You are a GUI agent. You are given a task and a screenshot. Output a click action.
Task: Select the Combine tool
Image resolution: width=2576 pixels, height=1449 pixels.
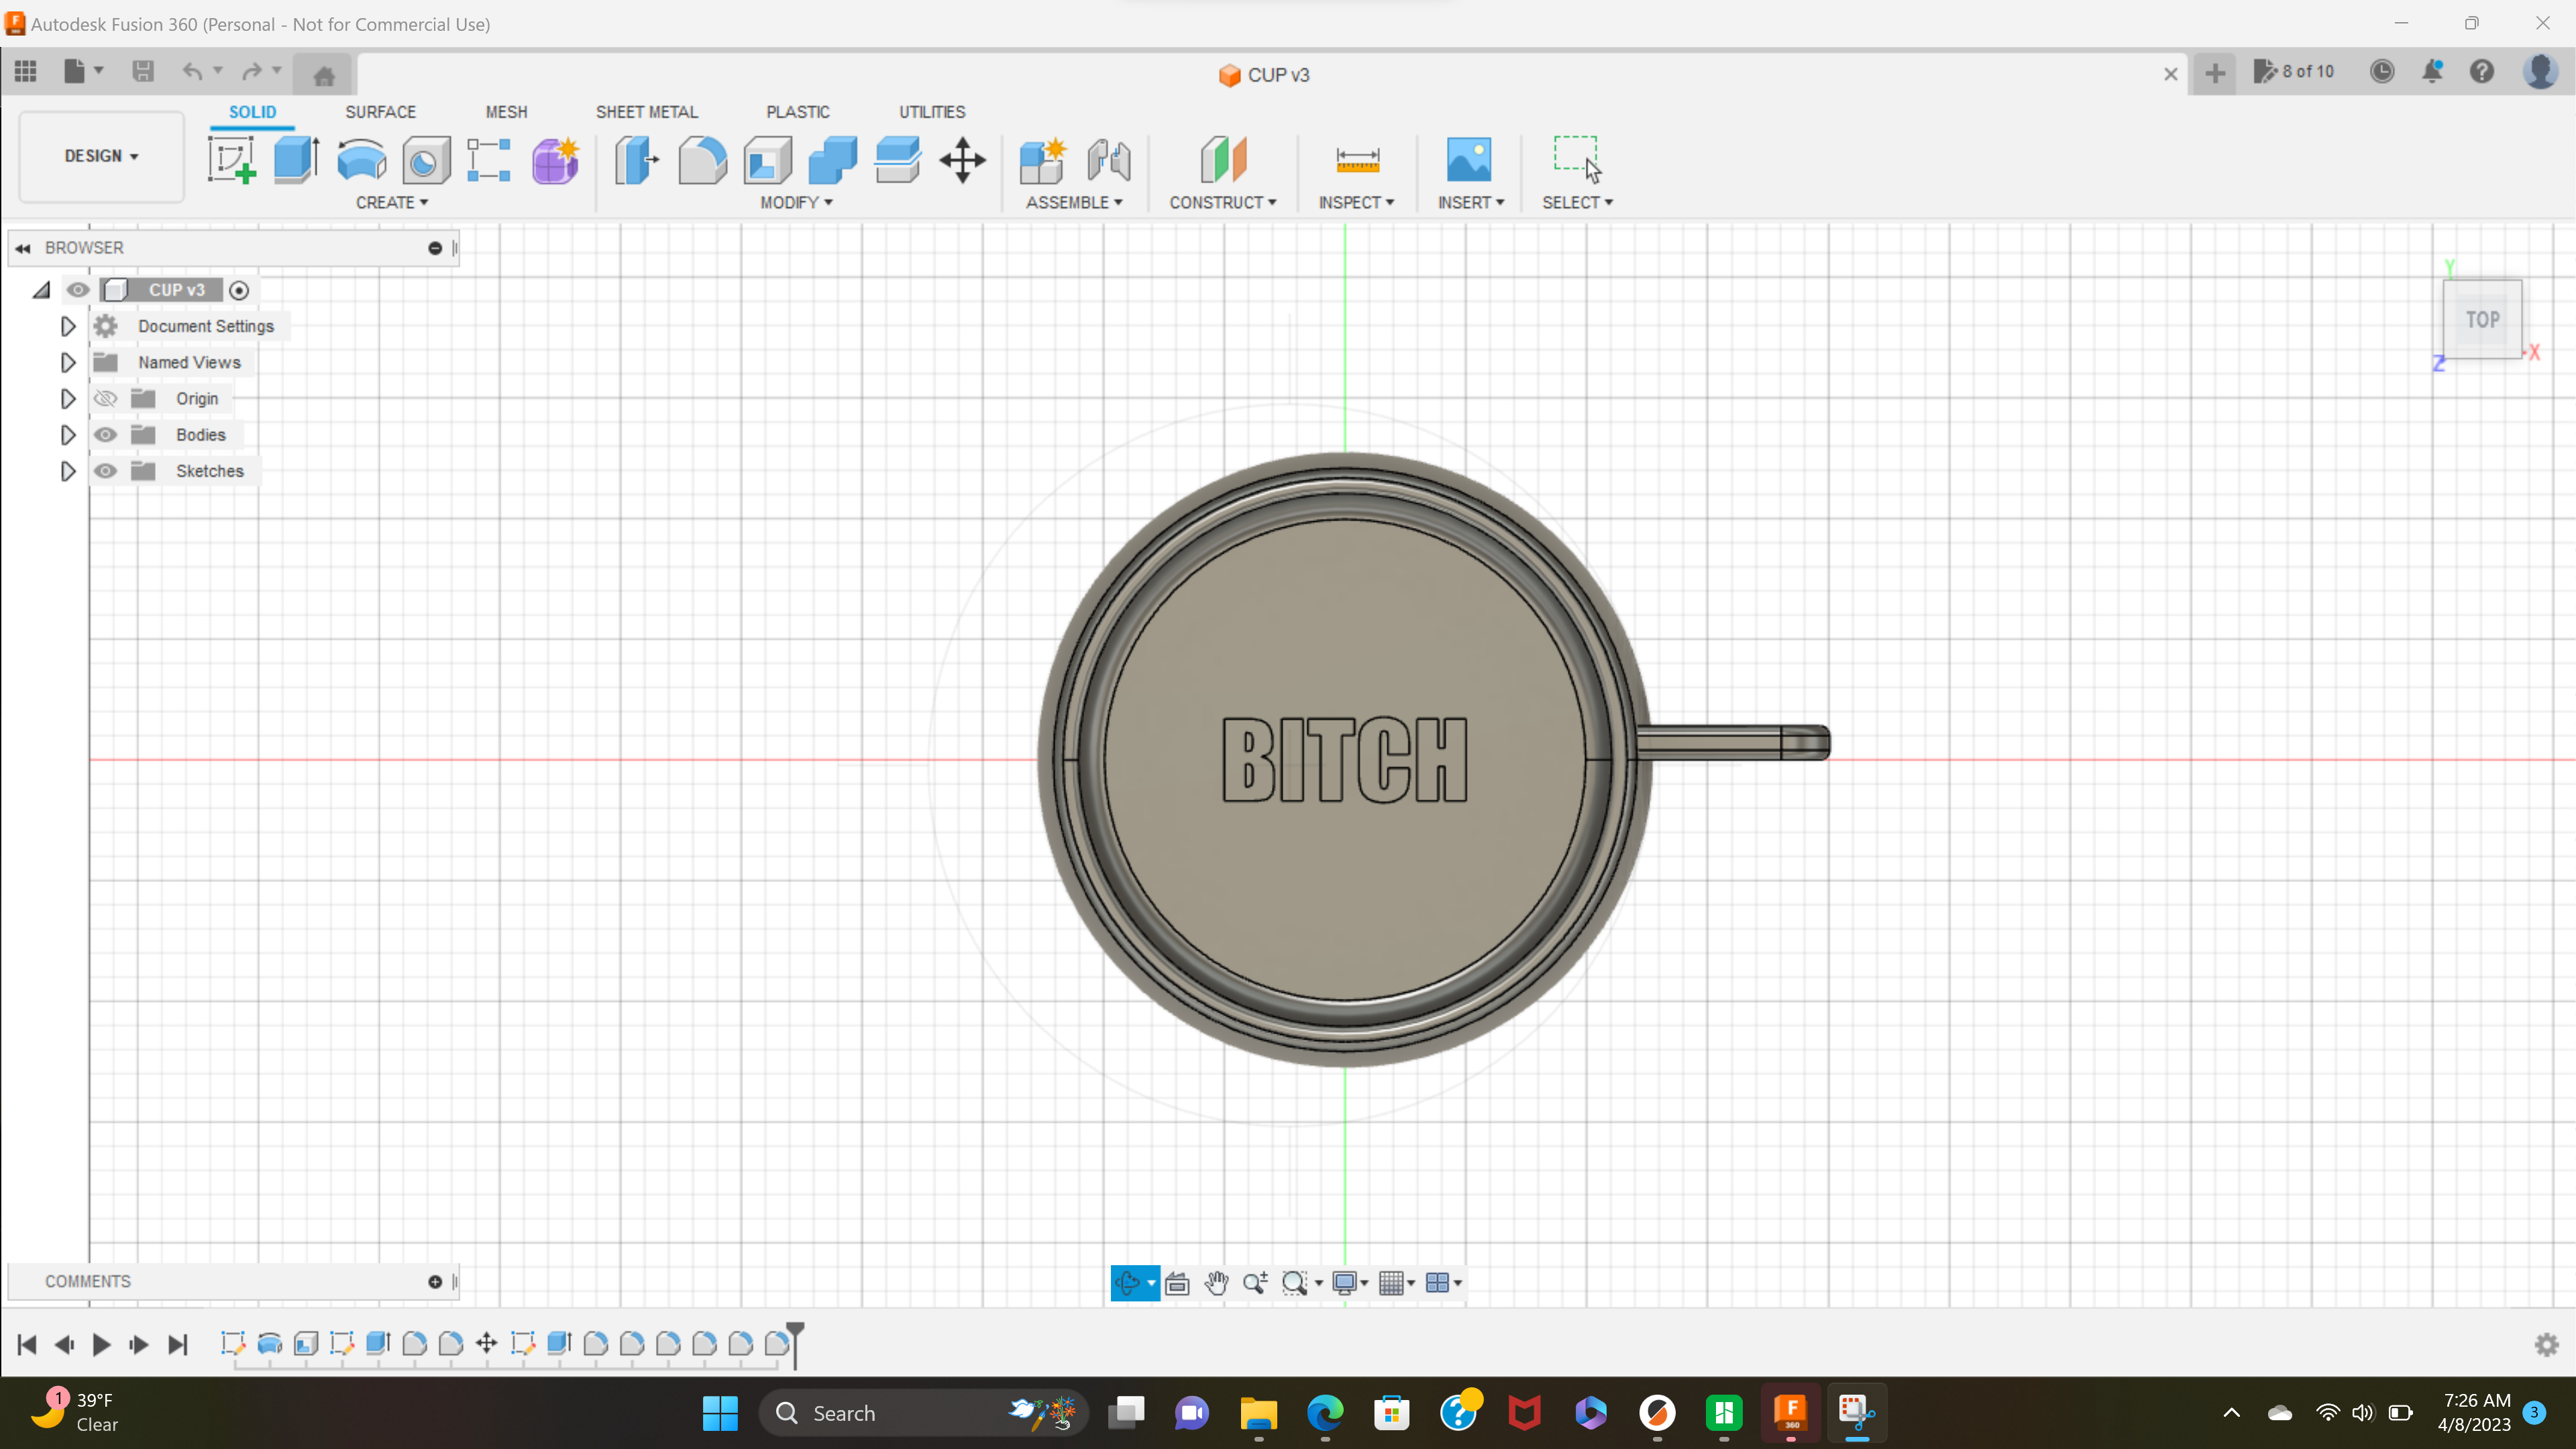click(832, 160)
